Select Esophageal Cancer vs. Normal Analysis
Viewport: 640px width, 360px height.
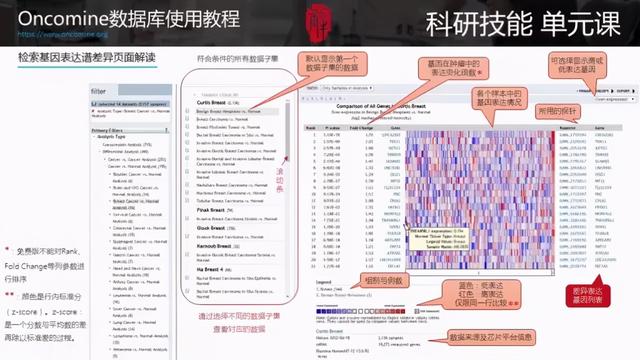[x=140, y=244]
